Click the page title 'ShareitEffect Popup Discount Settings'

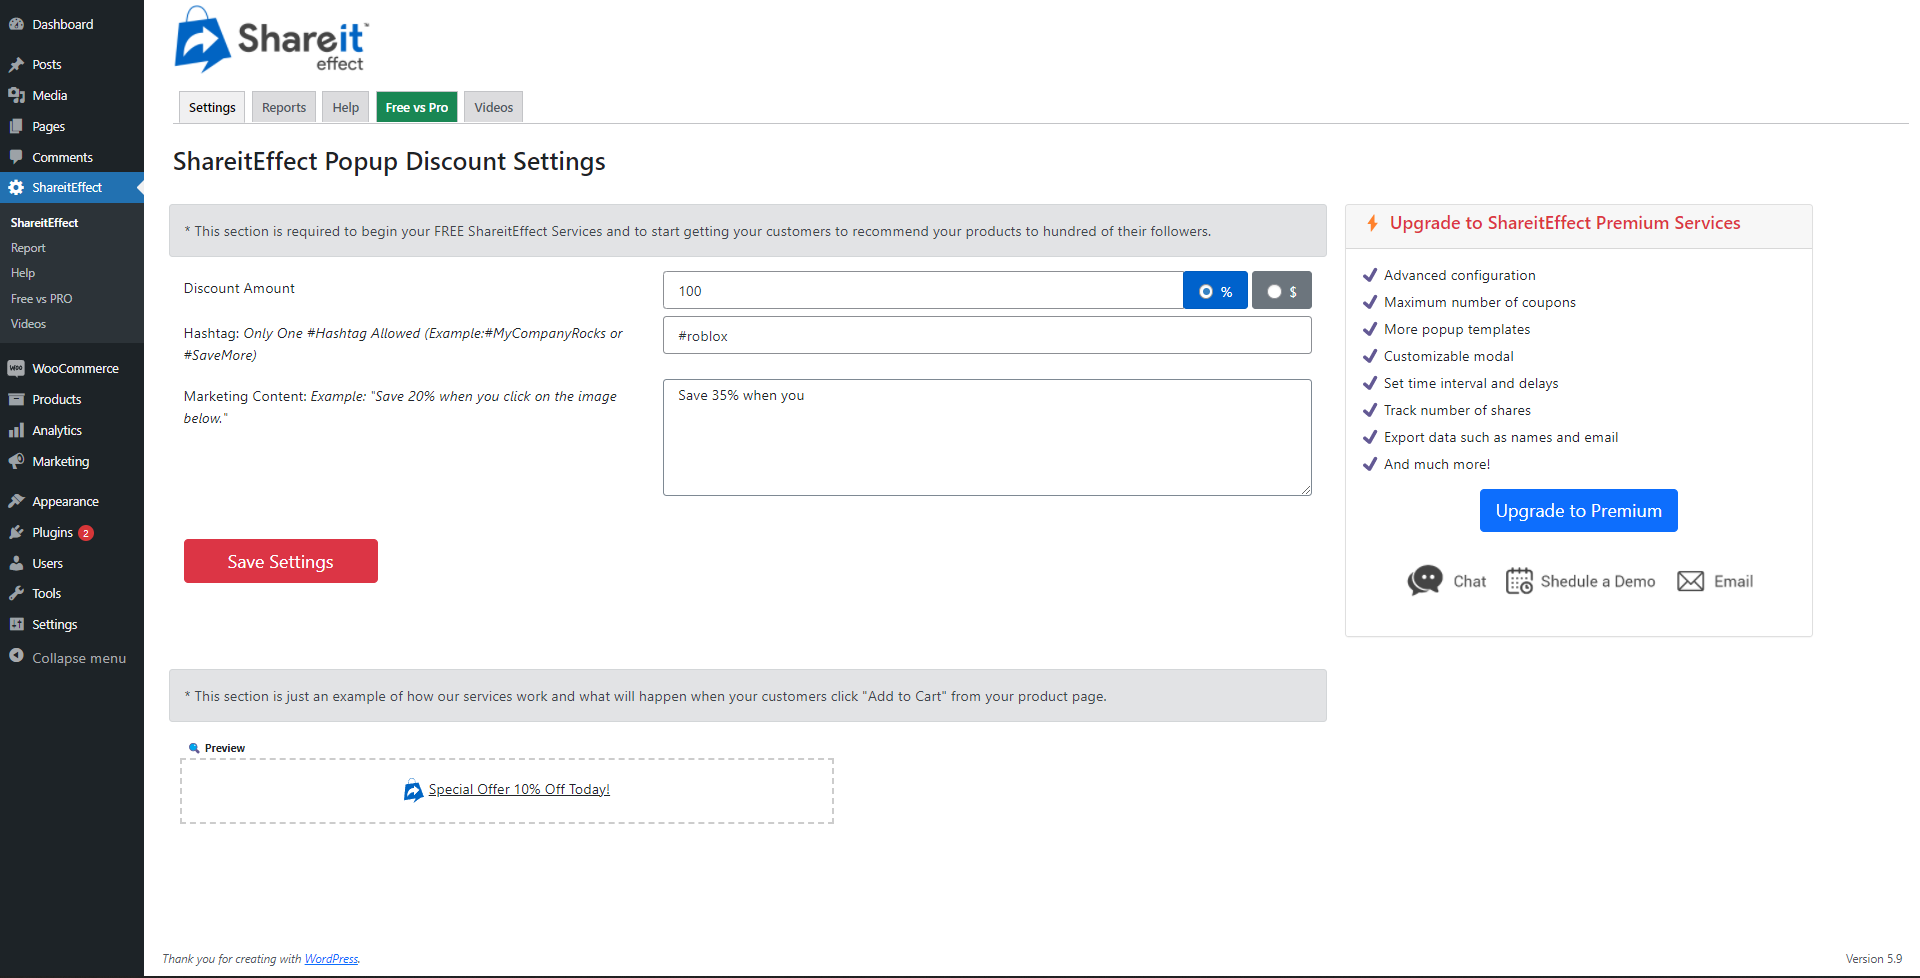point(389,161)
